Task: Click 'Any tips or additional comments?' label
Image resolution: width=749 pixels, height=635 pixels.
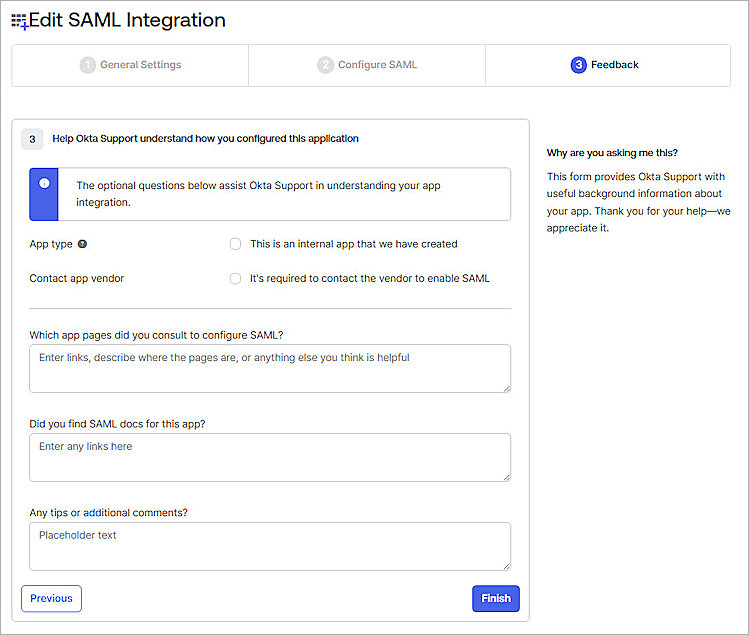Action: tap(108, 513)
